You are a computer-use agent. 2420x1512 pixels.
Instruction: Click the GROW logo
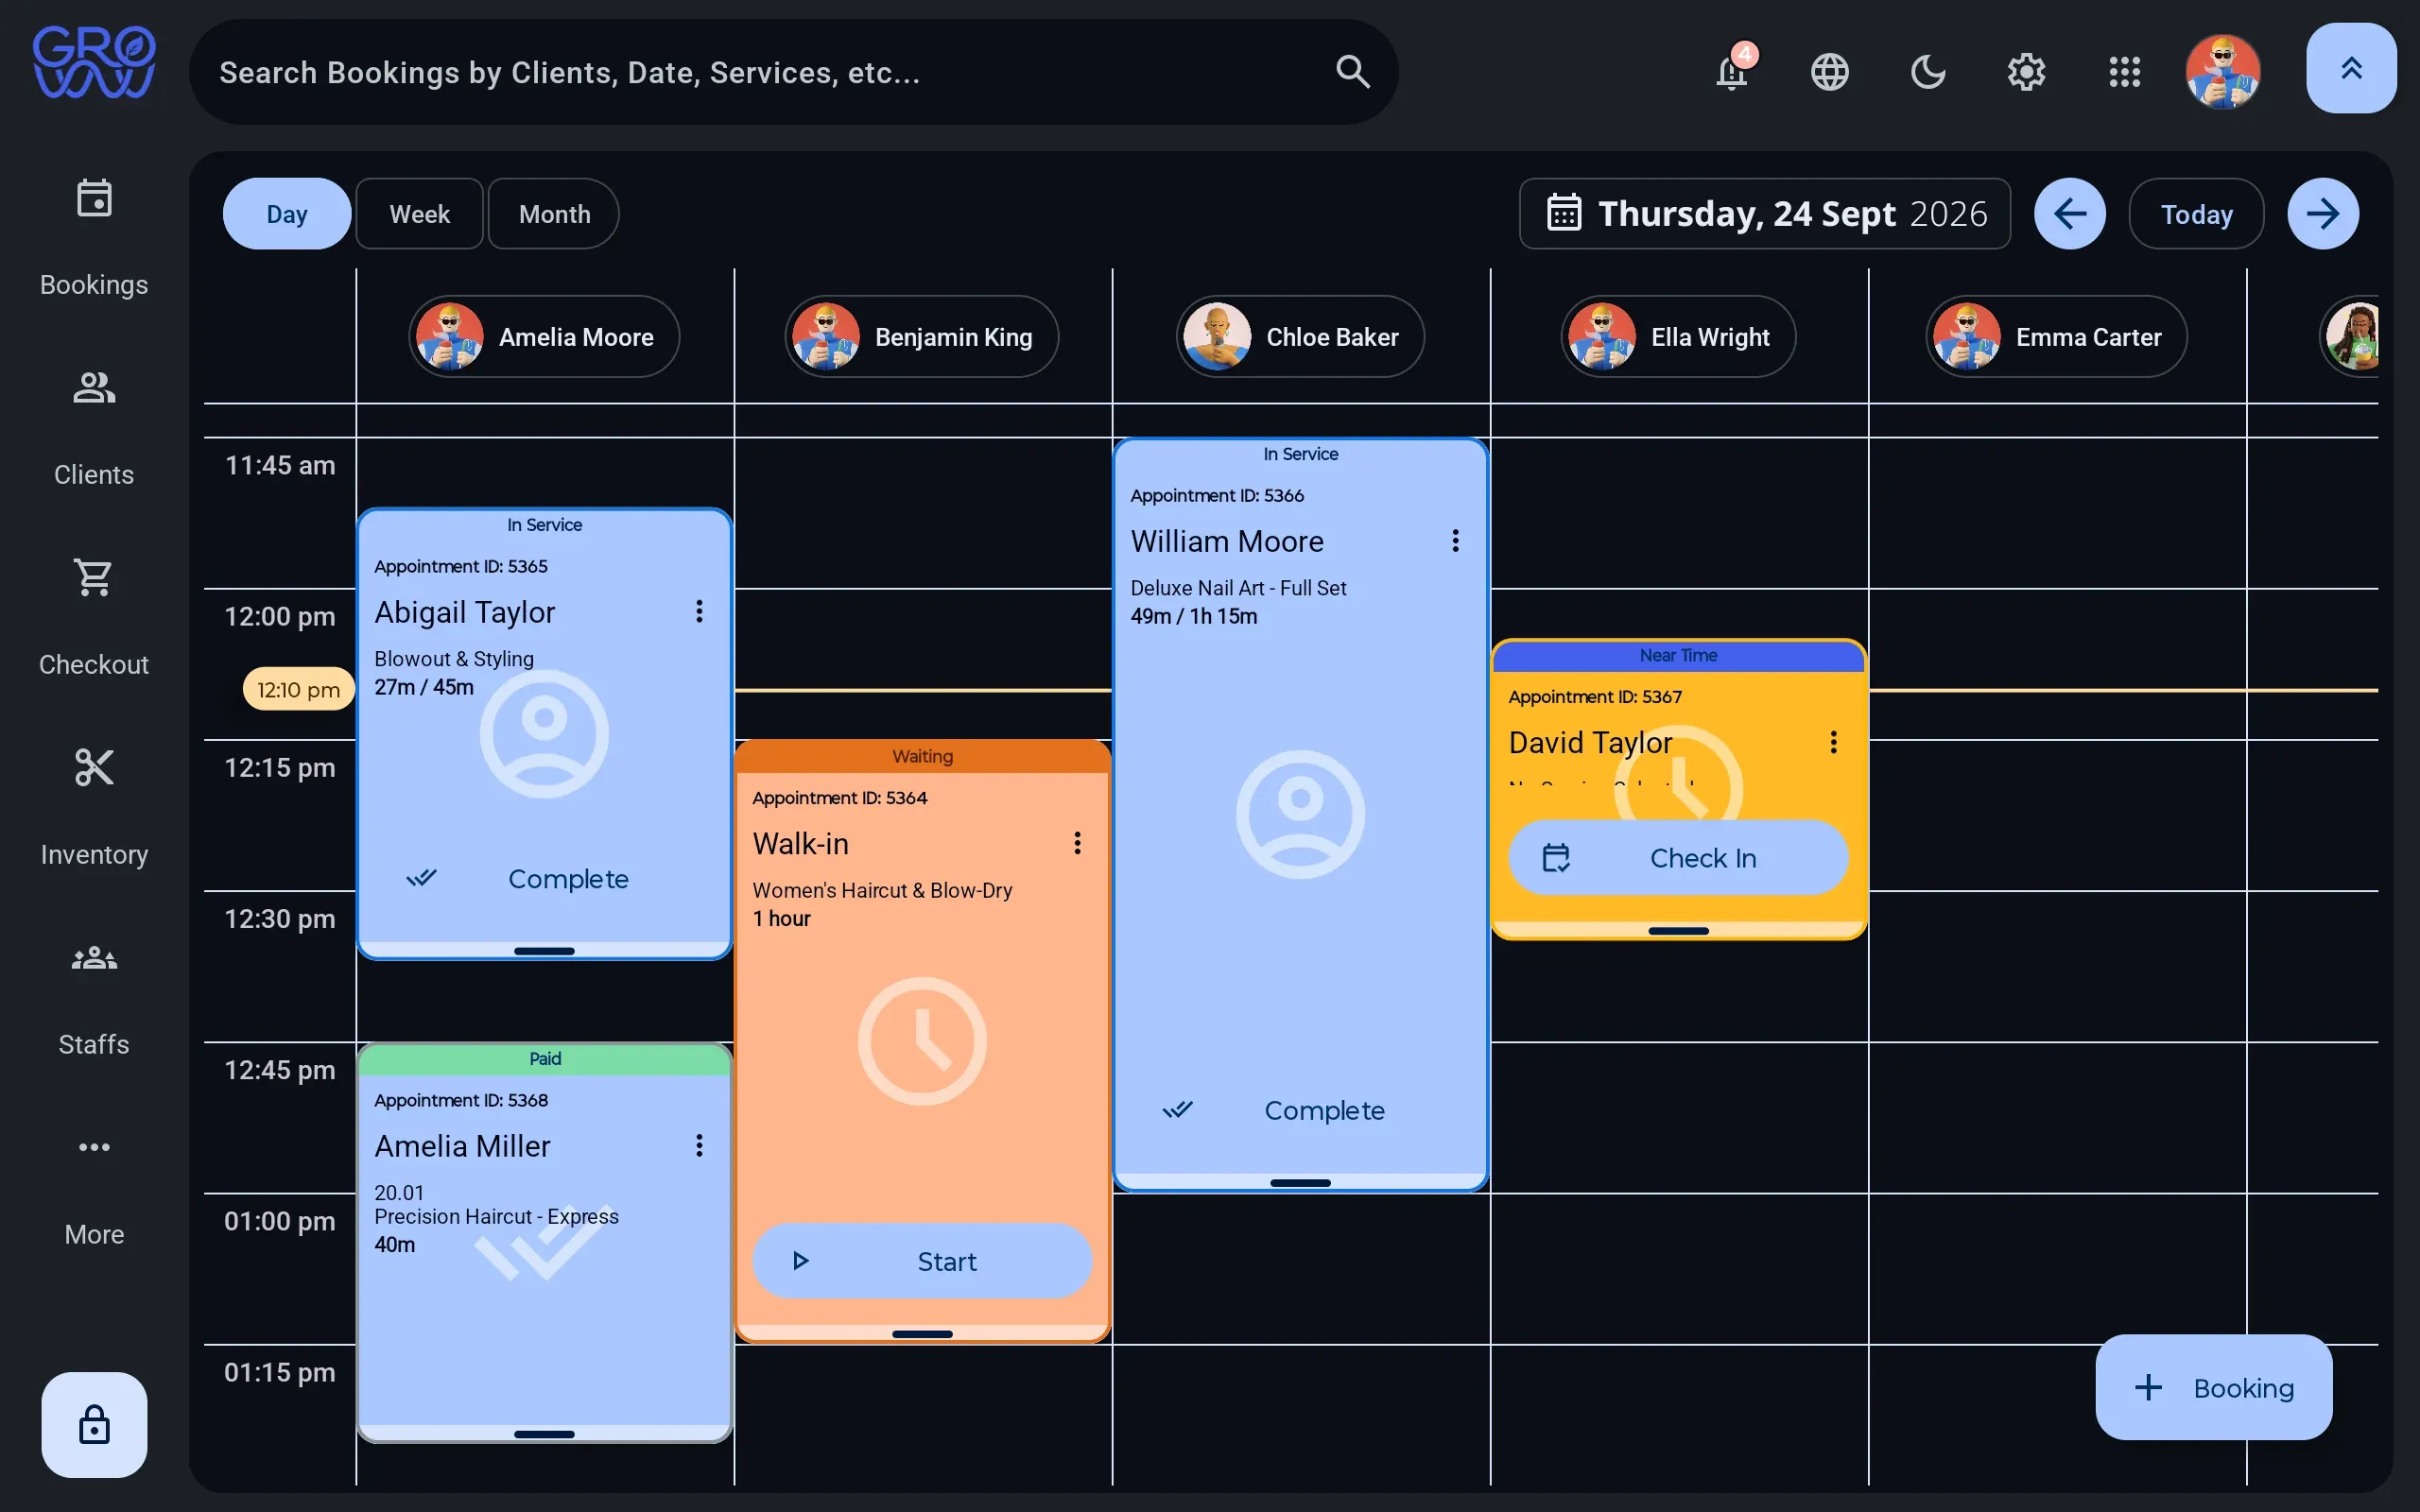(94, 62)
